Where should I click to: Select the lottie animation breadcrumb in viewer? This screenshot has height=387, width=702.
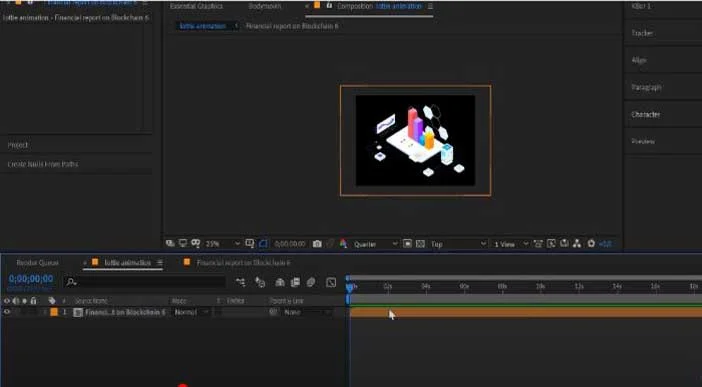pos(203,26)
